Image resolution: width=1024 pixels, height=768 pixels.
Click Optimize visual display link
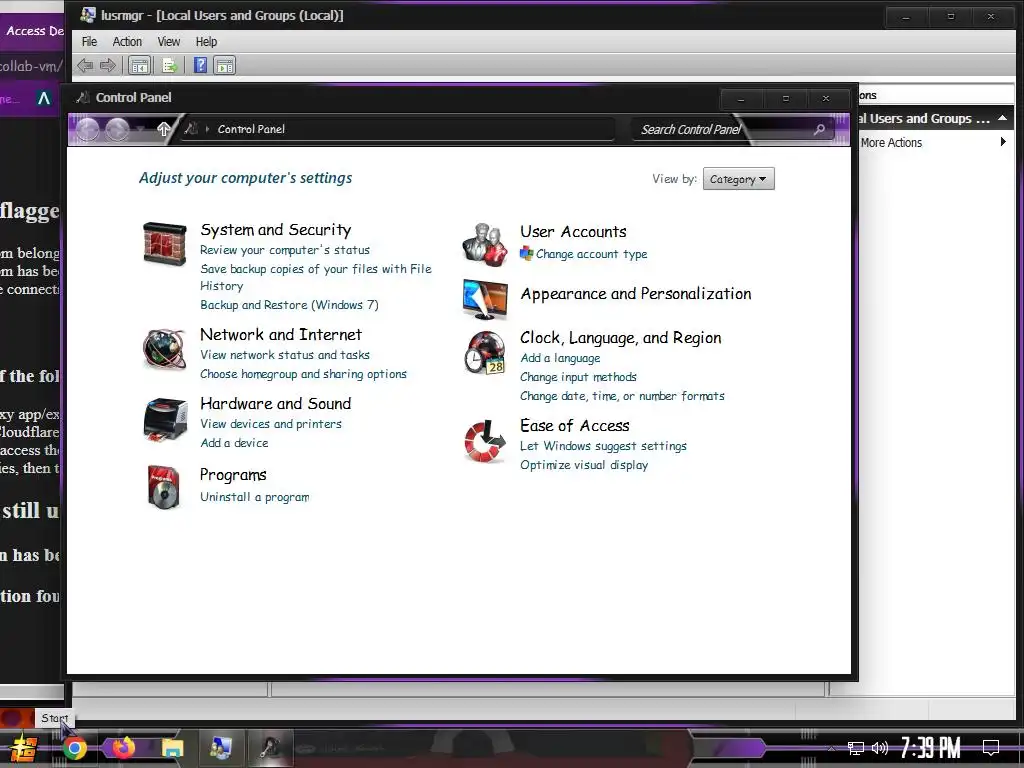pos(584,465)
